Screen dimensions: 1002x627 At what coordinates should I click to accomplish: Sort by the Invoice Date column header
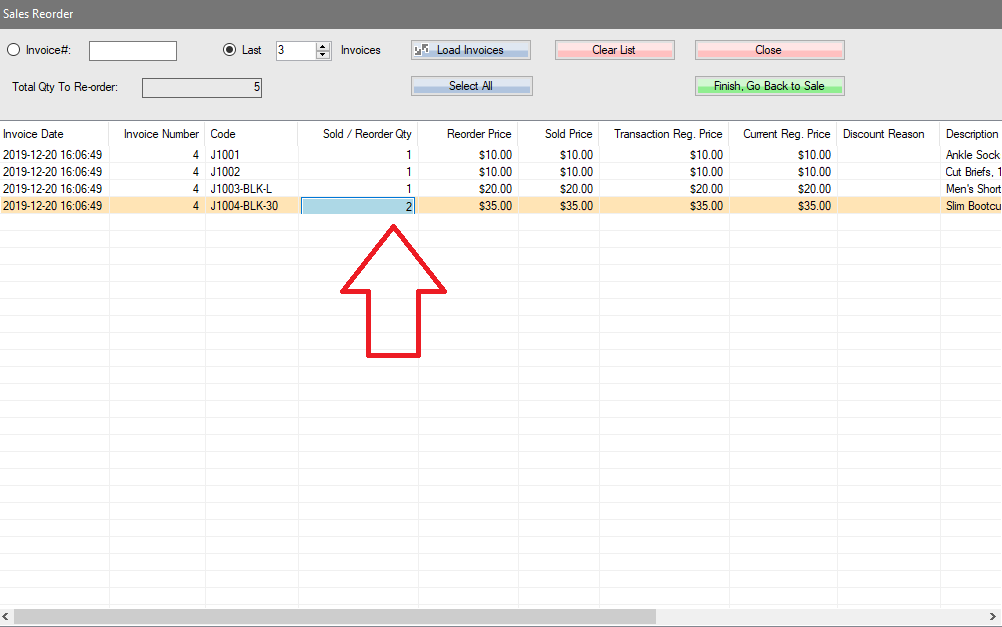[x=54, y=134]
